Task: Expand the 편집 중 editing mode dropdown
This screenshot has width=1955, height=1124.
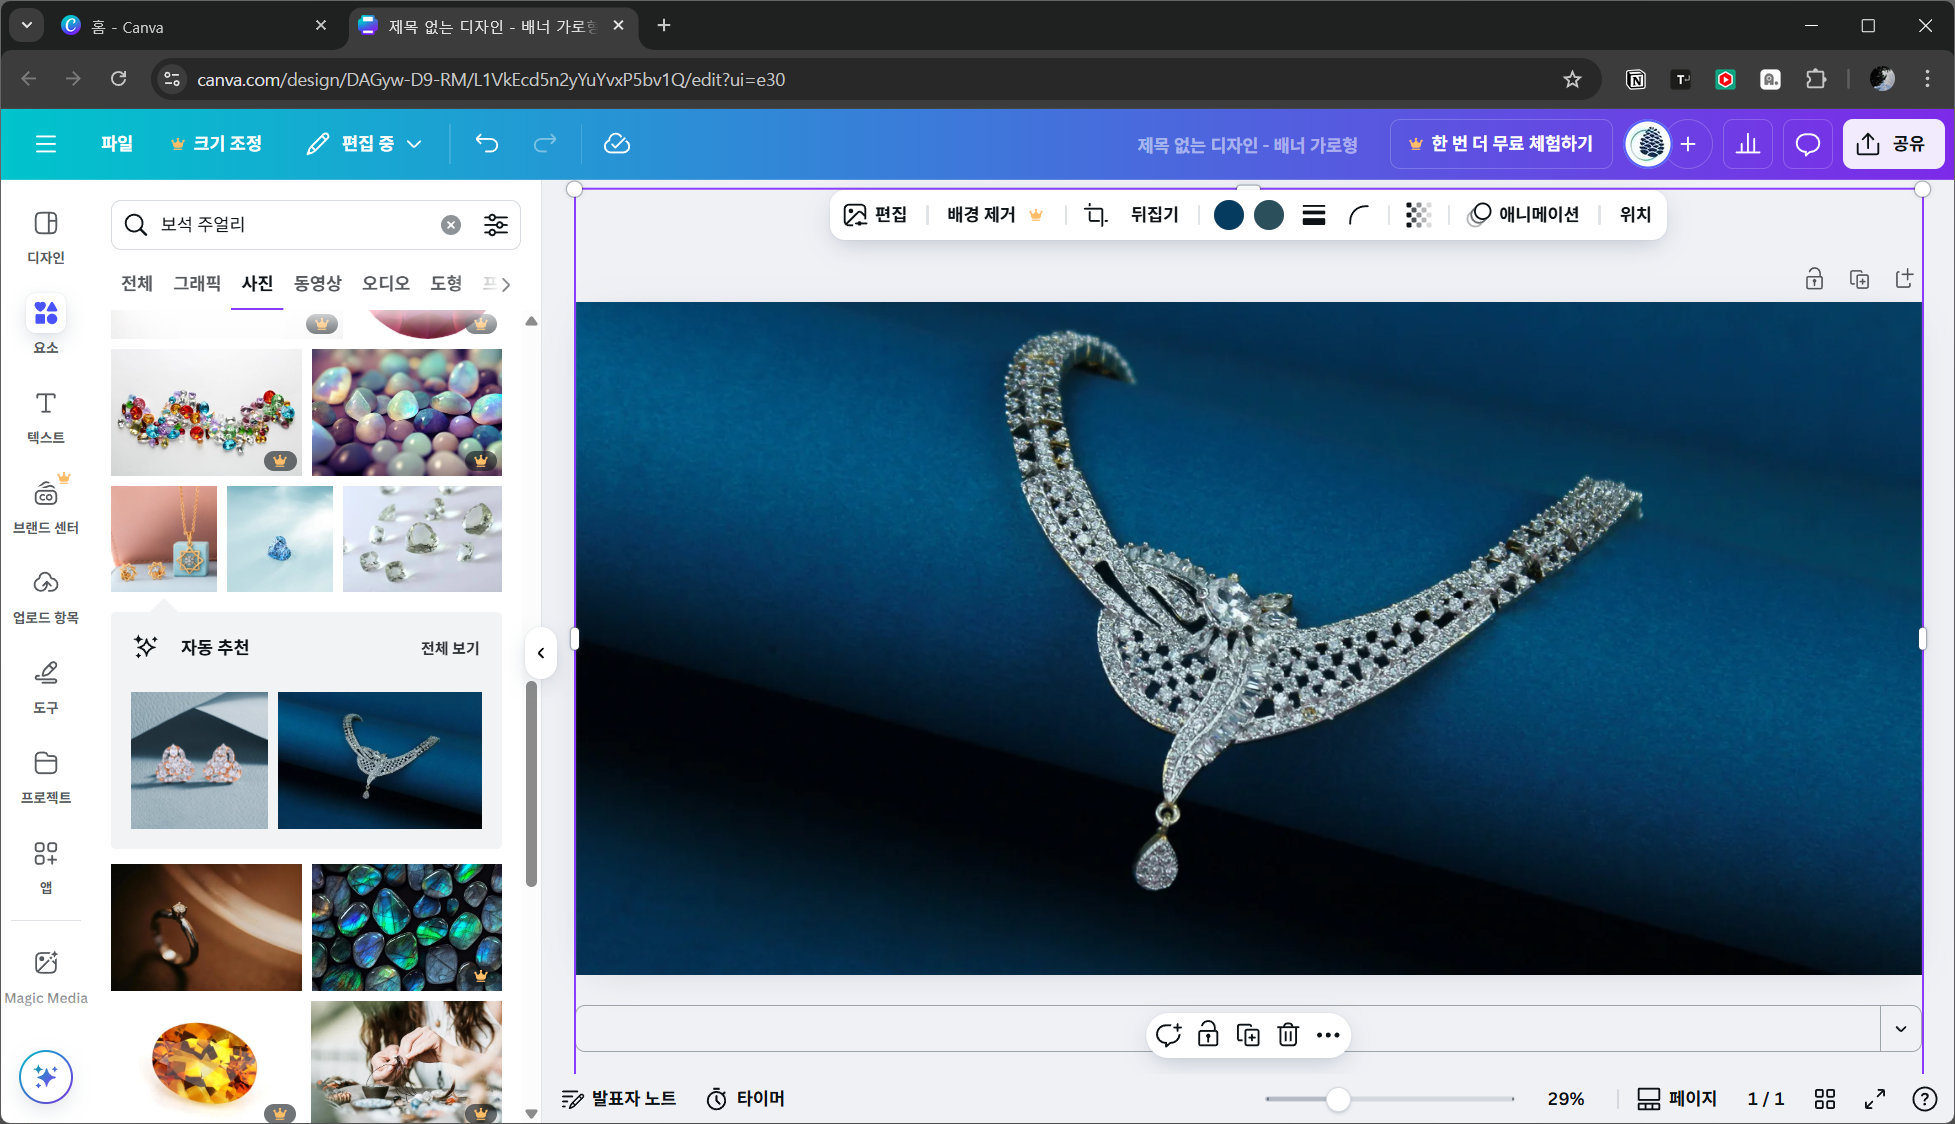Action: point(365,144)
